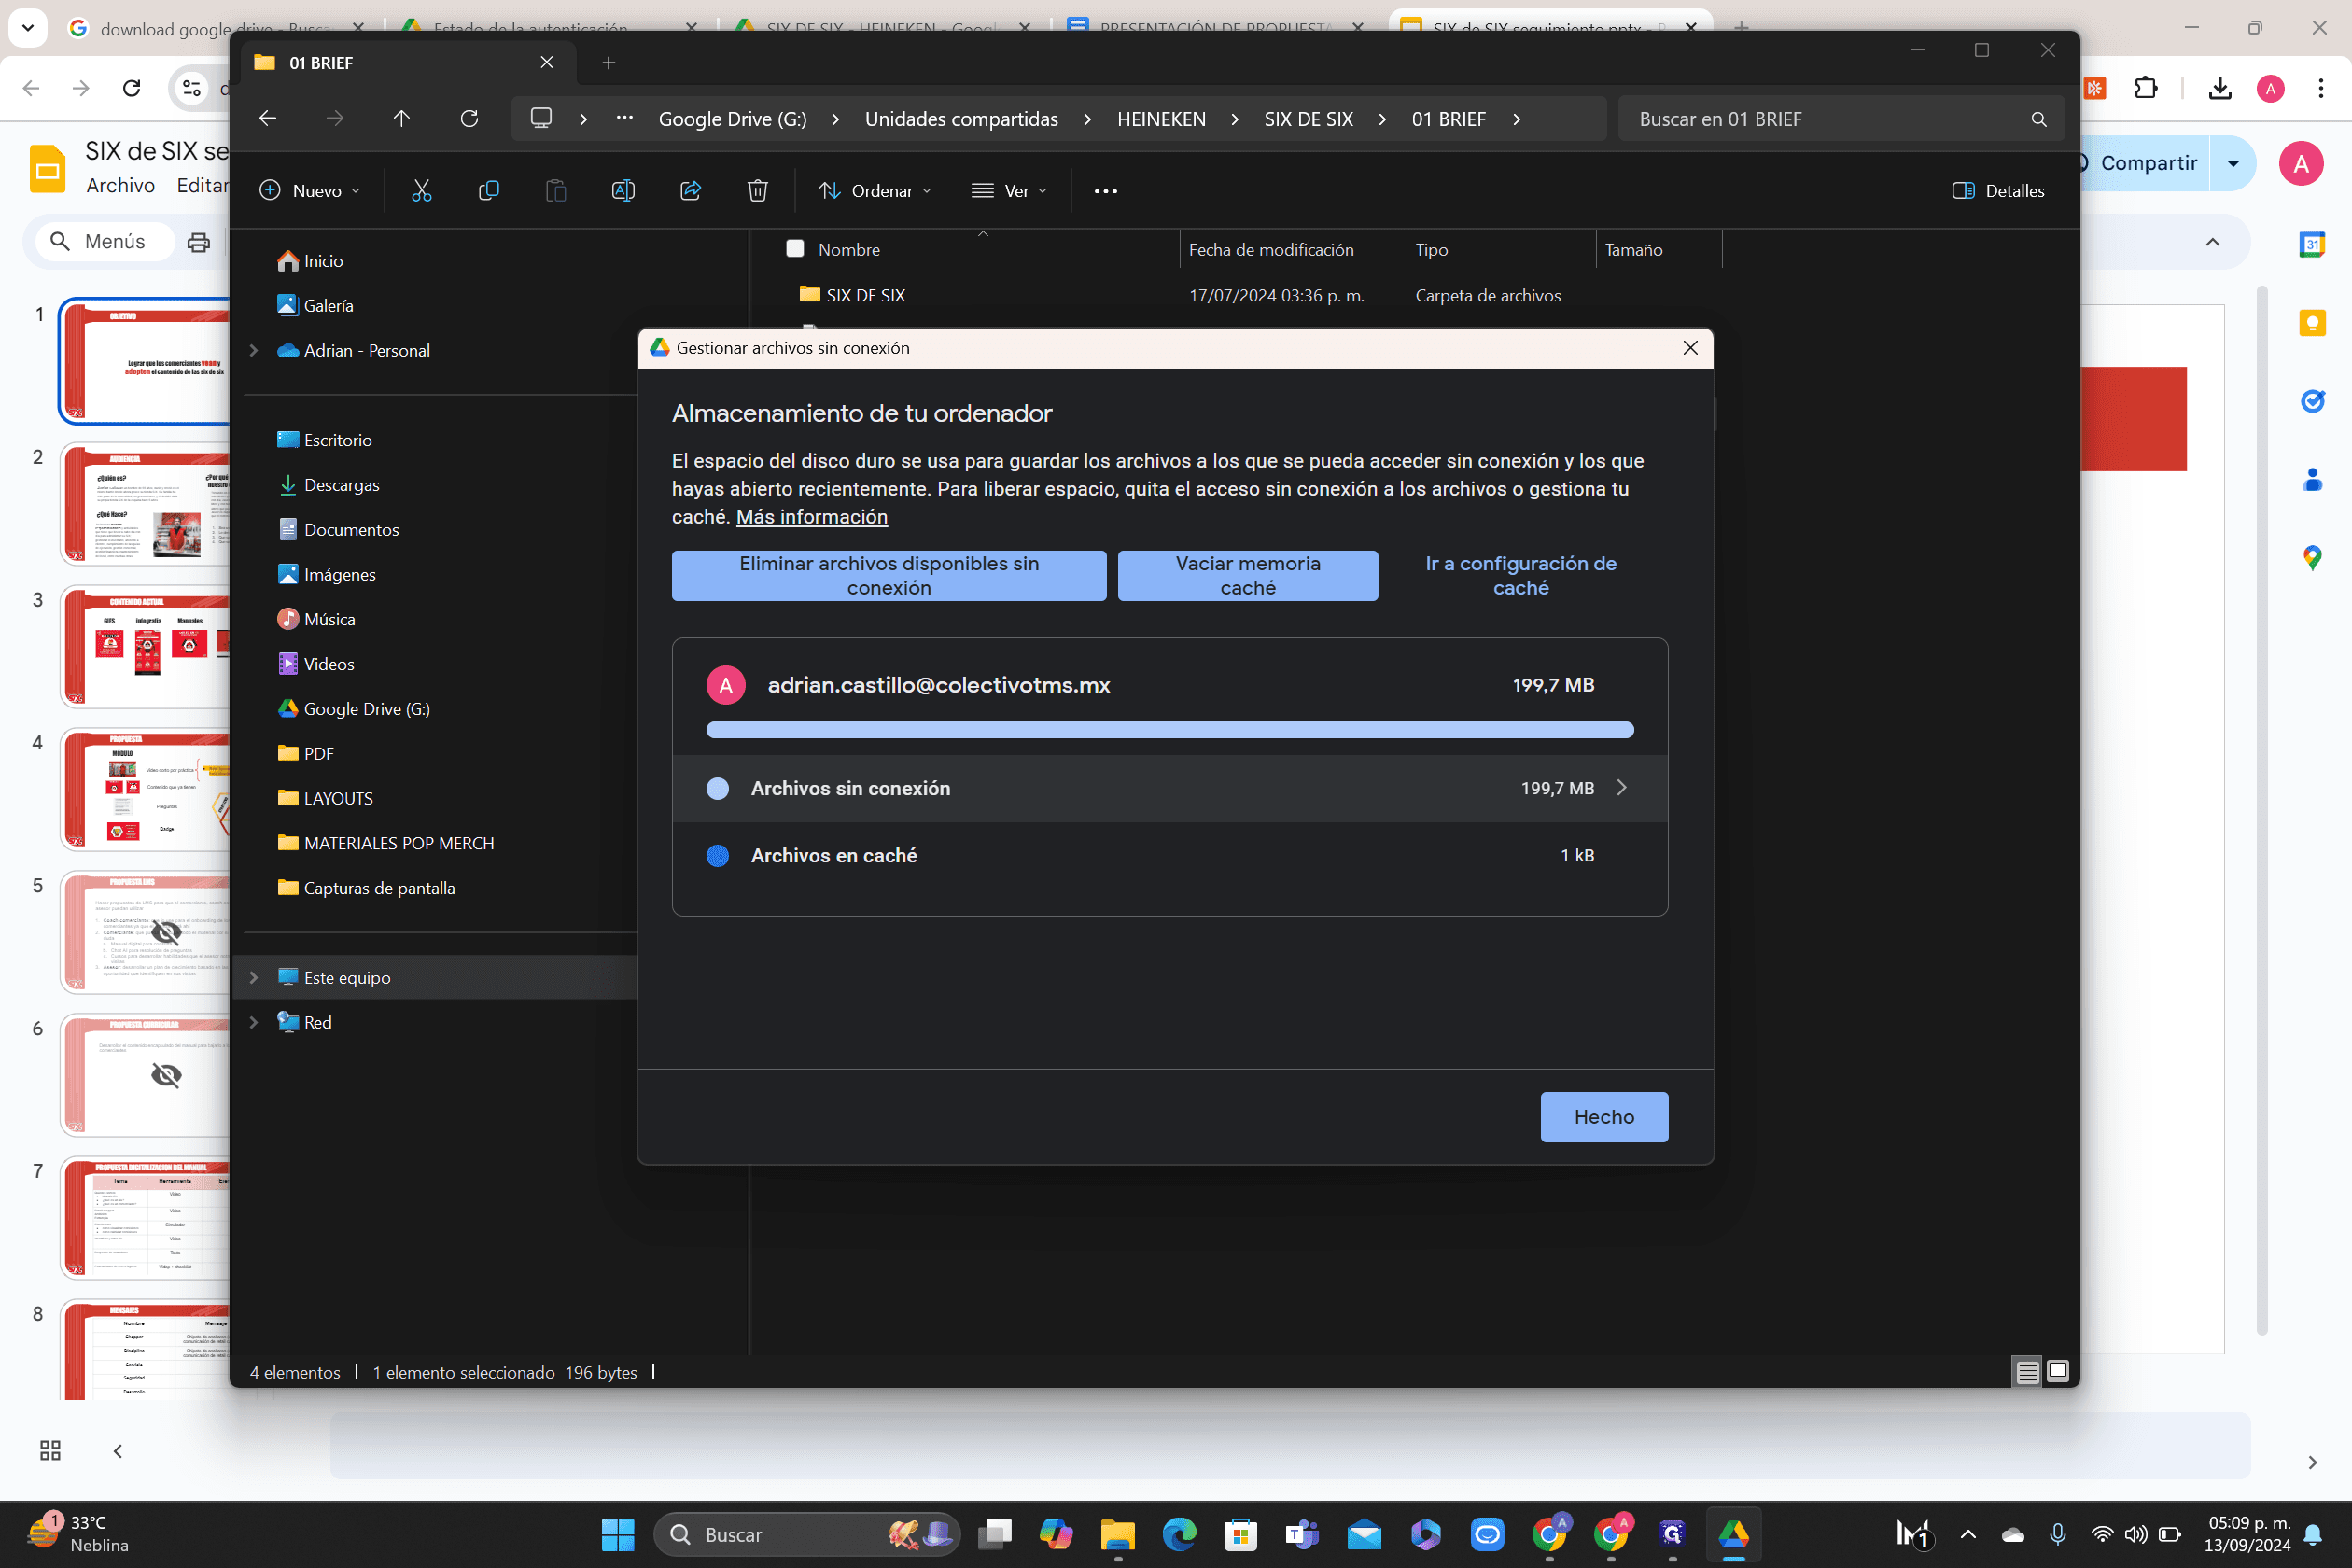Click the Vaciar memoria caché button
Screen dimensions: 2352x1568
pos(1247,576)
